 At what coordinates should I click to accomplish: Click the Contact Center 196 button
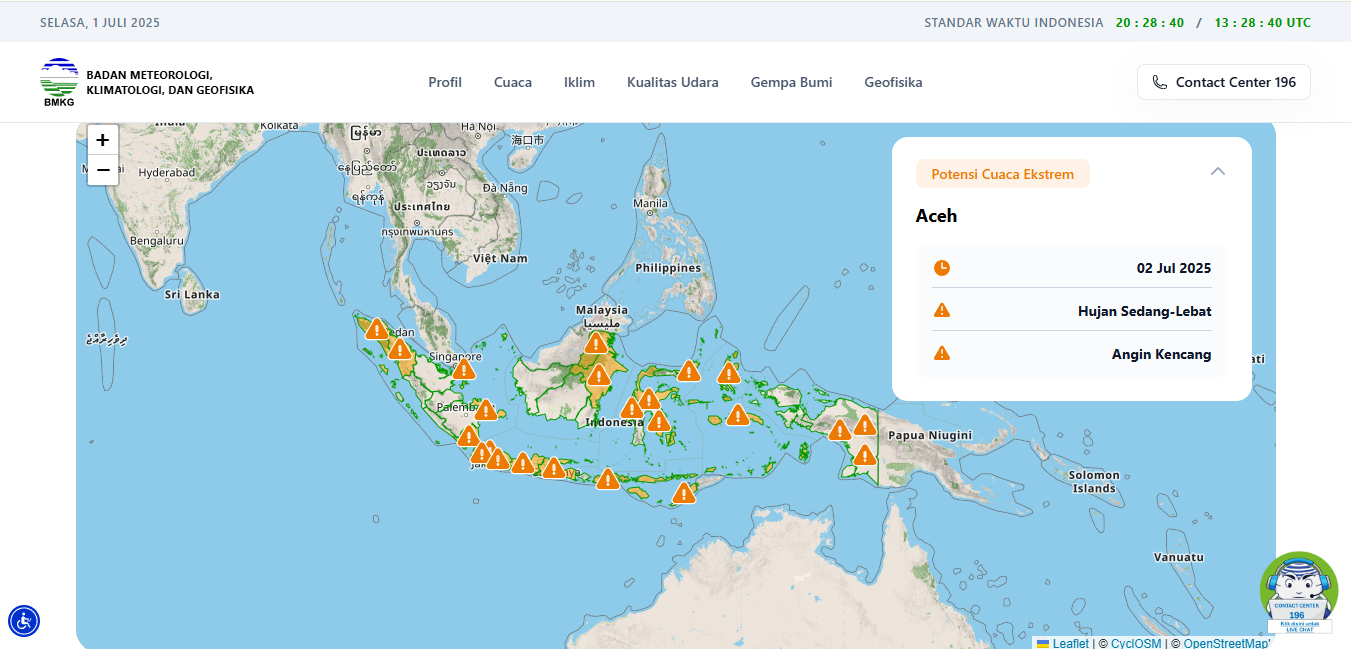pyautogui.click(x=1223, y=82)
